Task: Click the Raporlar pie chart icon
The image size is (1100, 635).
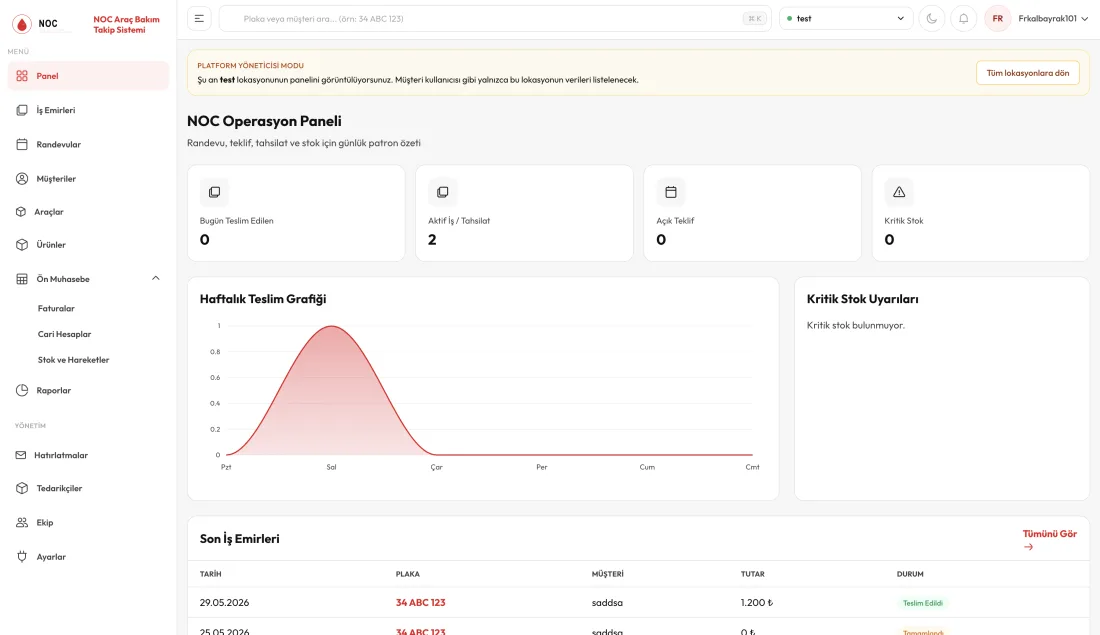Action: [x=22, y=391]
